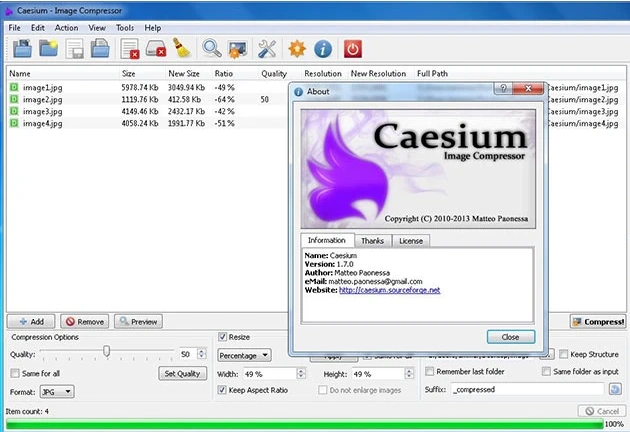Click the broom Clear List icon

182,48
